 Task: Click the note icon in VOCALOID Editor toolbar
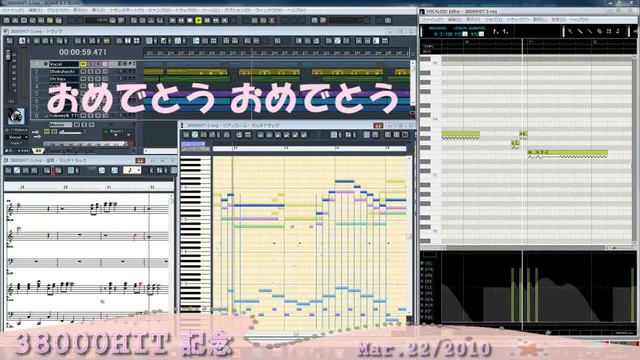pyautogui.click(x=618, y=31)
